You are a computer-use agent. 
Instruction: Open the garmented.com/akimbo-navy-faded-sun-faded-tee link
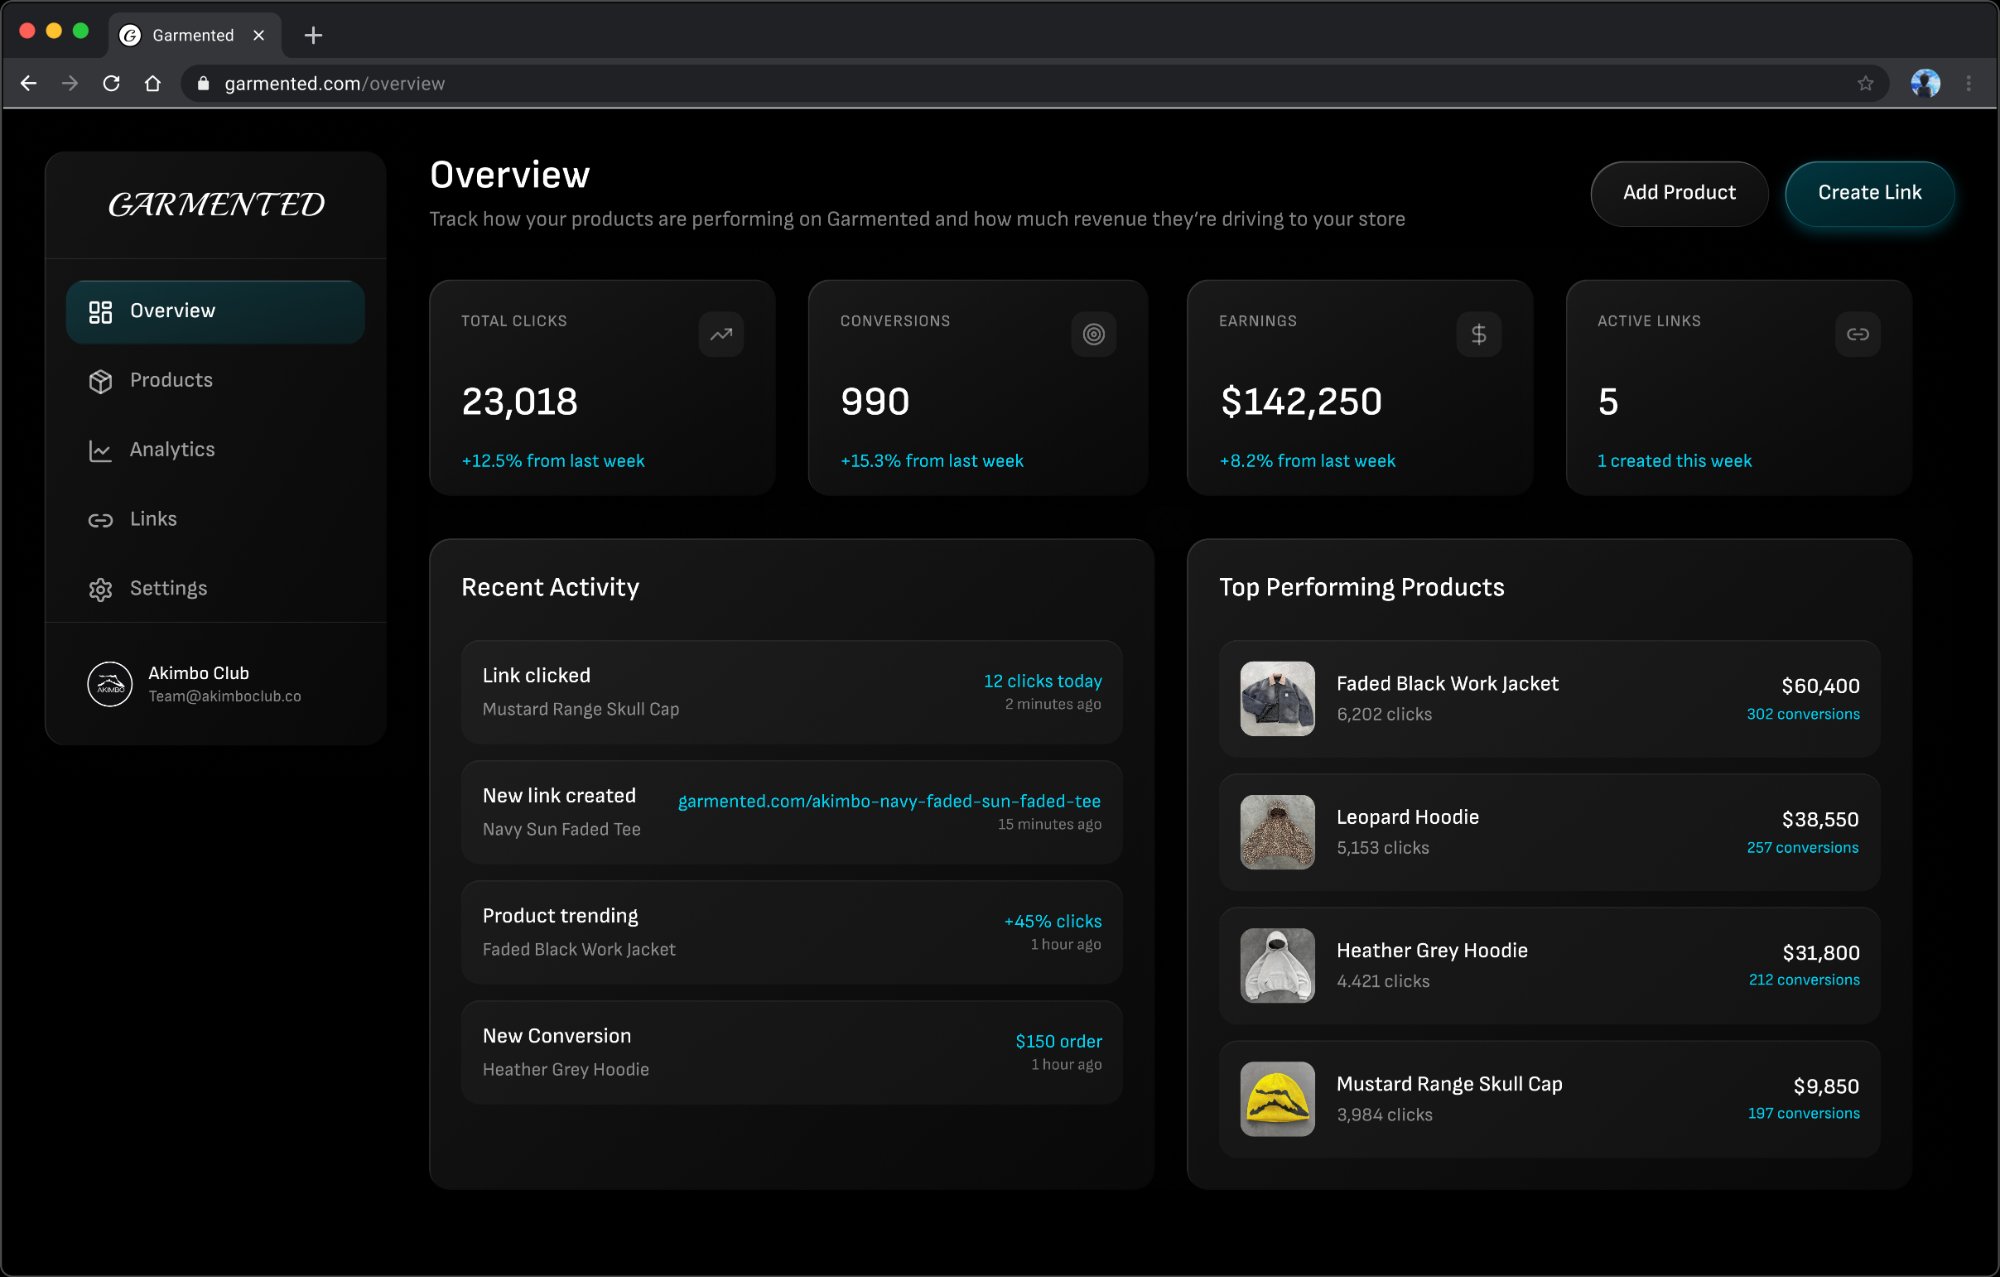(888, 801)
